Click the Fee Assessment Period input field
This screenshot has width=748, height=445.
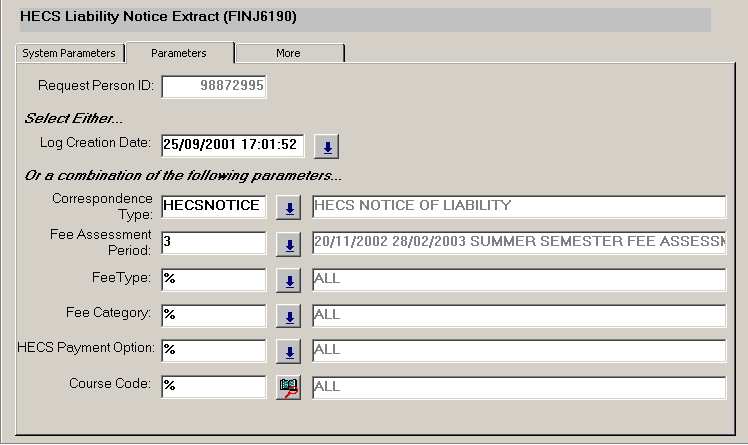213,243
